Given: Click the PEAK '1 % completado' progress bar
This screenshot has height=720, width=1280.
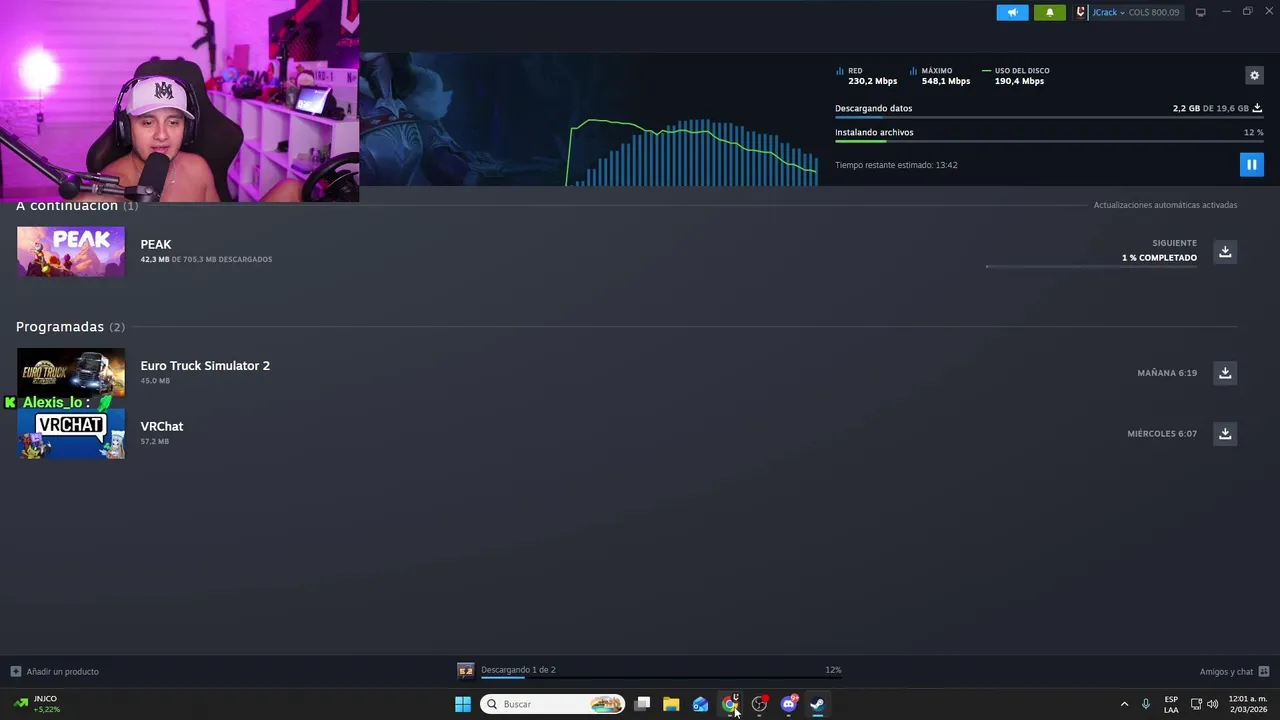Looking at the screenshot, I should coord(1091,267).
